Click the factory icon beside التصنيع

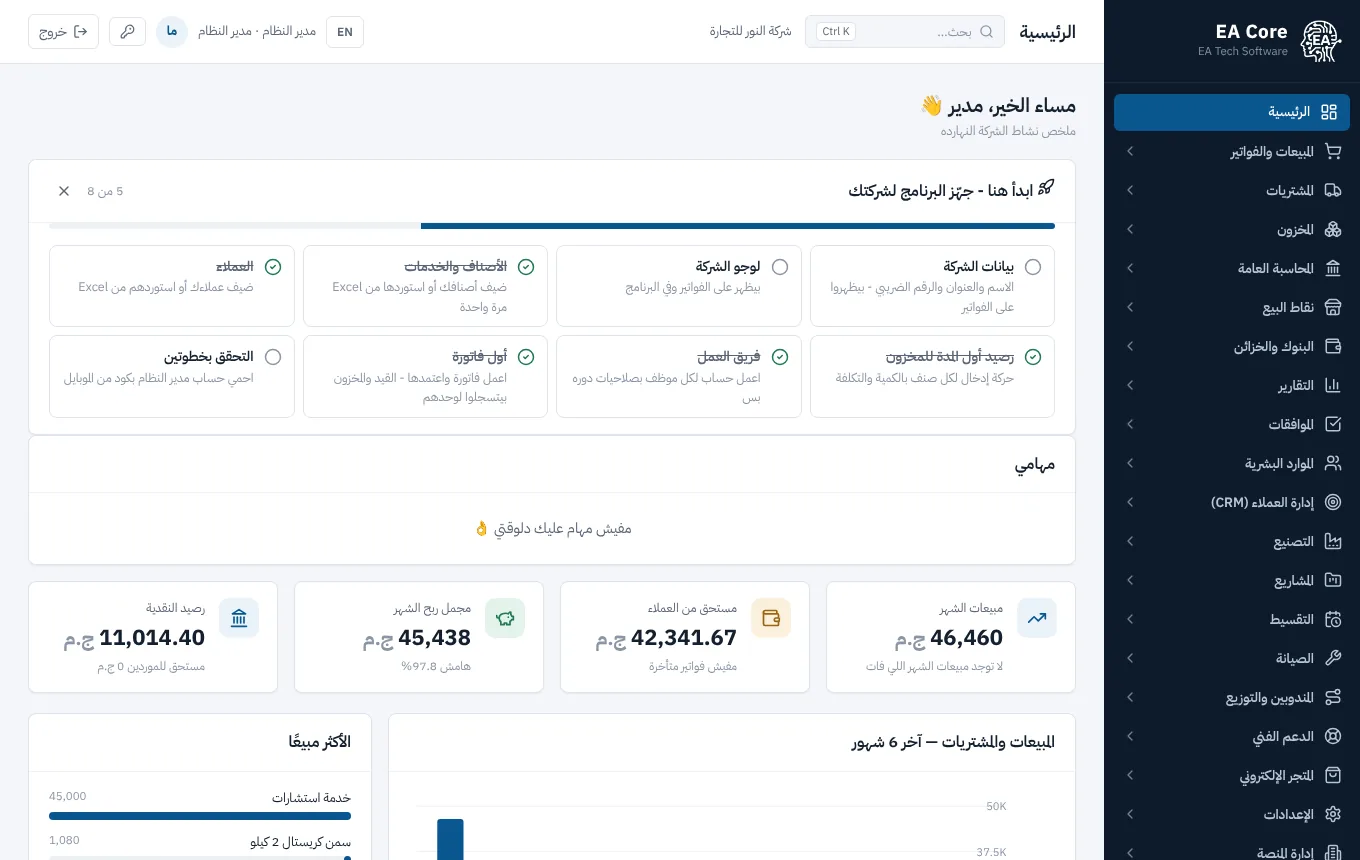point(1332,542)
